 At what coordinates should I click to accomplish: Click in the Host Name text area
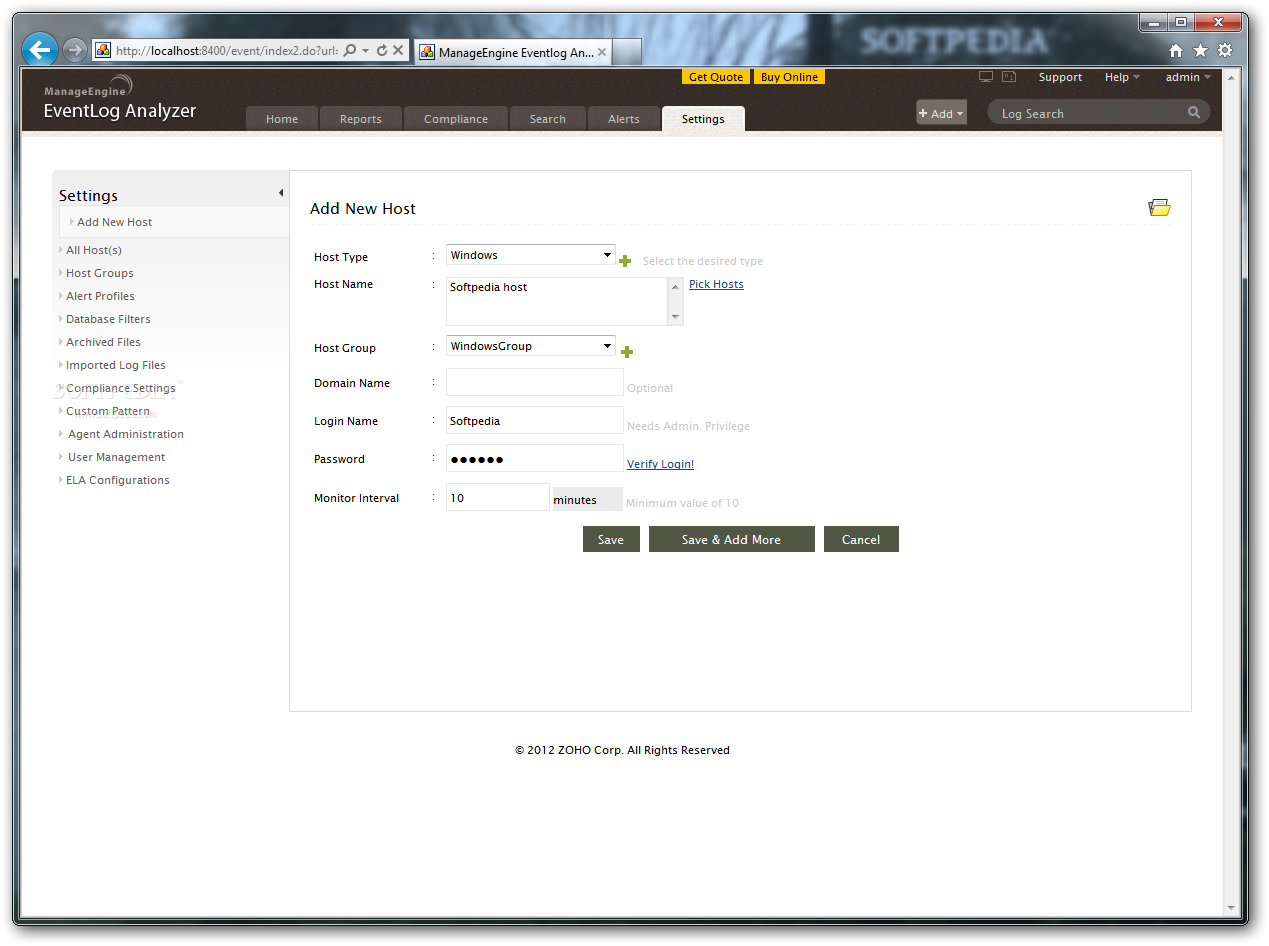pos(557,301)
